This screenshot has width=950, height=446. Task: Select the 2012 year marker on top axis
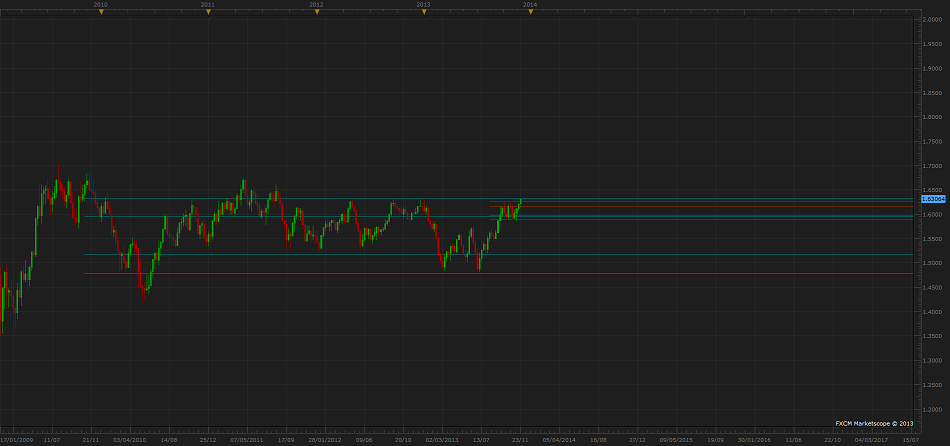(316, 12)
